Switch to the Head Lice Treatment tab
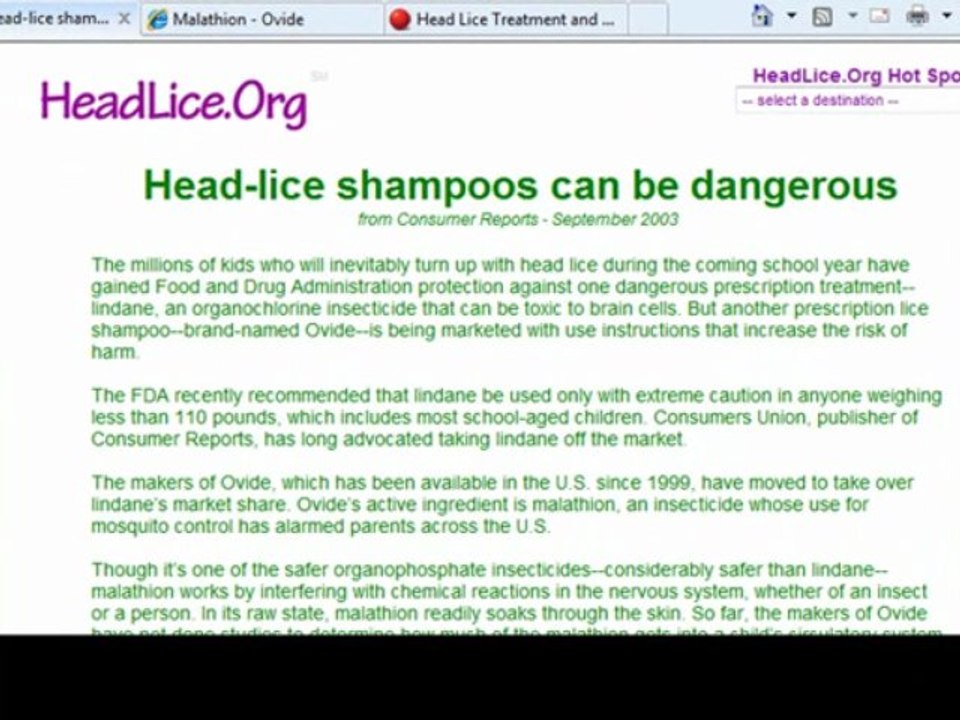This screenshot has width=960, height=720. pos(506,20)
